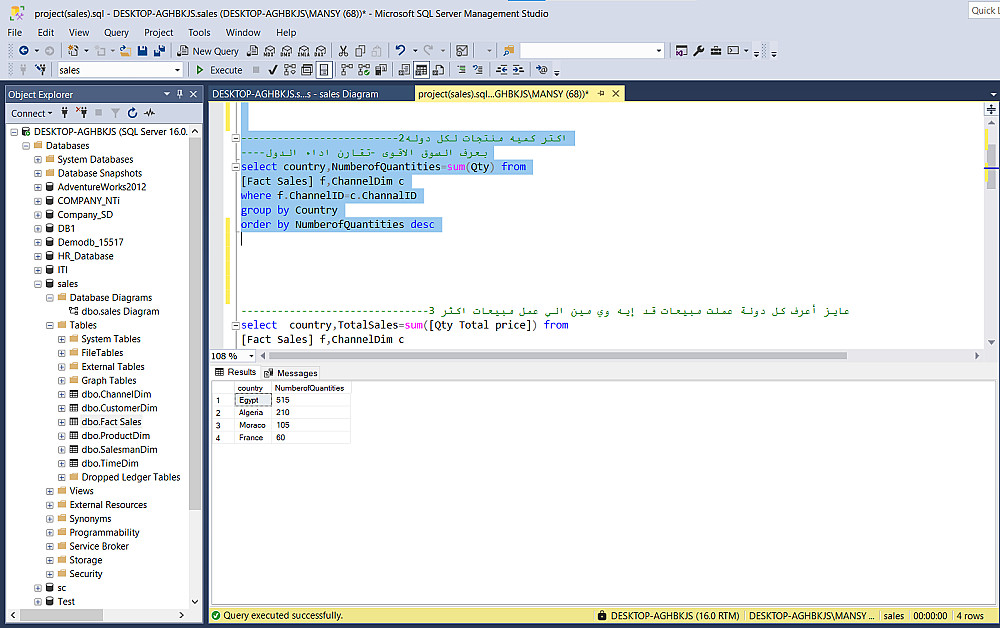This screenshot has height=628, width=1000.
Task: Collapse the Tables folder node
Action: (49, 325)
